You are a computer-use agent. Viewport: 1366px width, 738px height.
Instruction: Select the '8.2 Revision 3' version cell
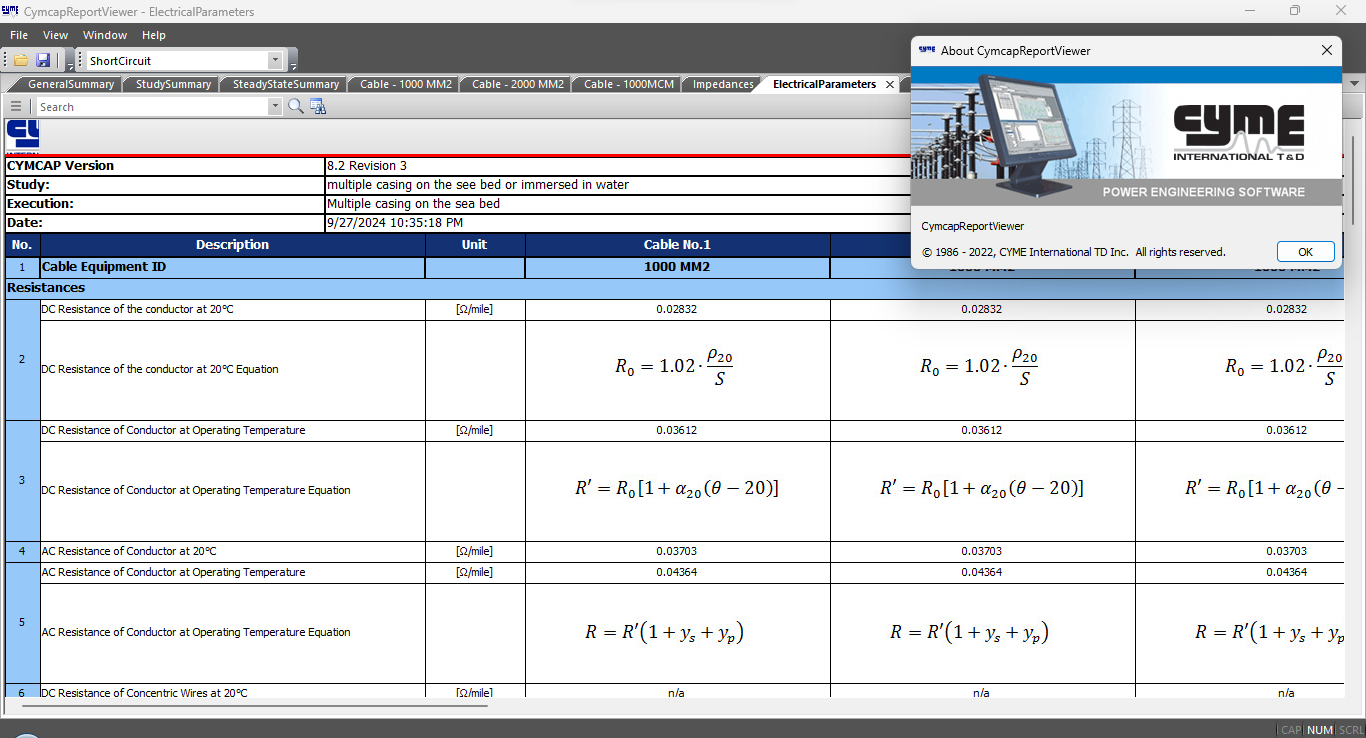click(617, 166)
